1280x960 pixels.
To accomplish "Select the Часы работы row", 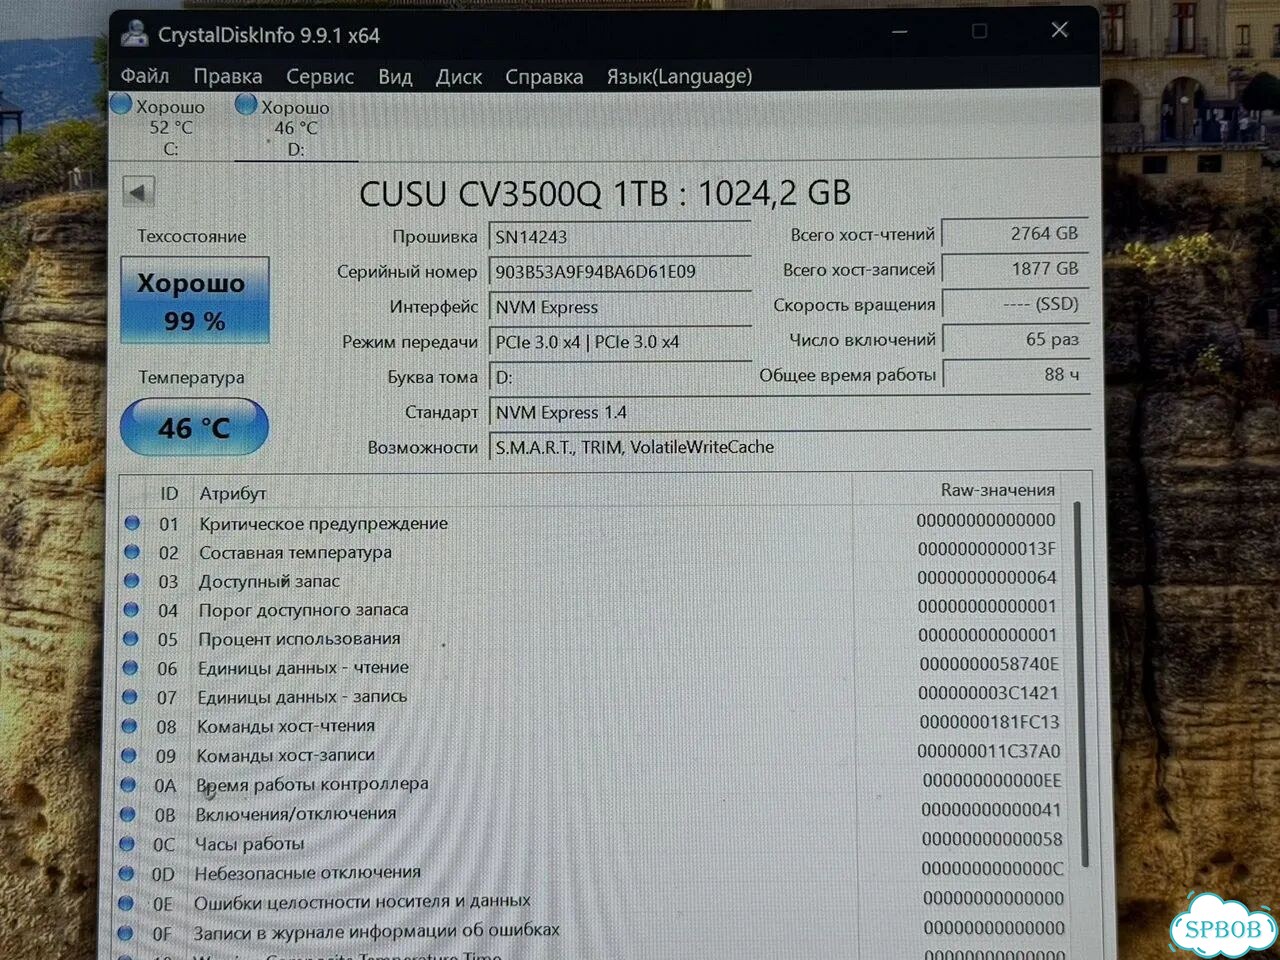I will point(594,842).
